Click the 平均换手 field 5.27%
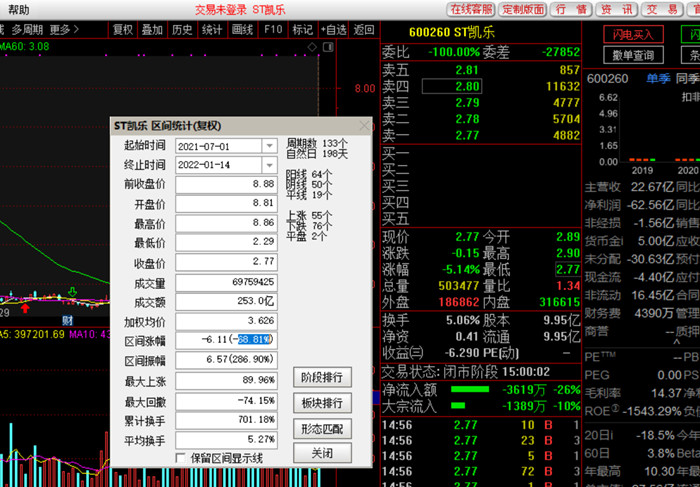The width and height of the screenshot is (700, 487). (x=226, y=440)
